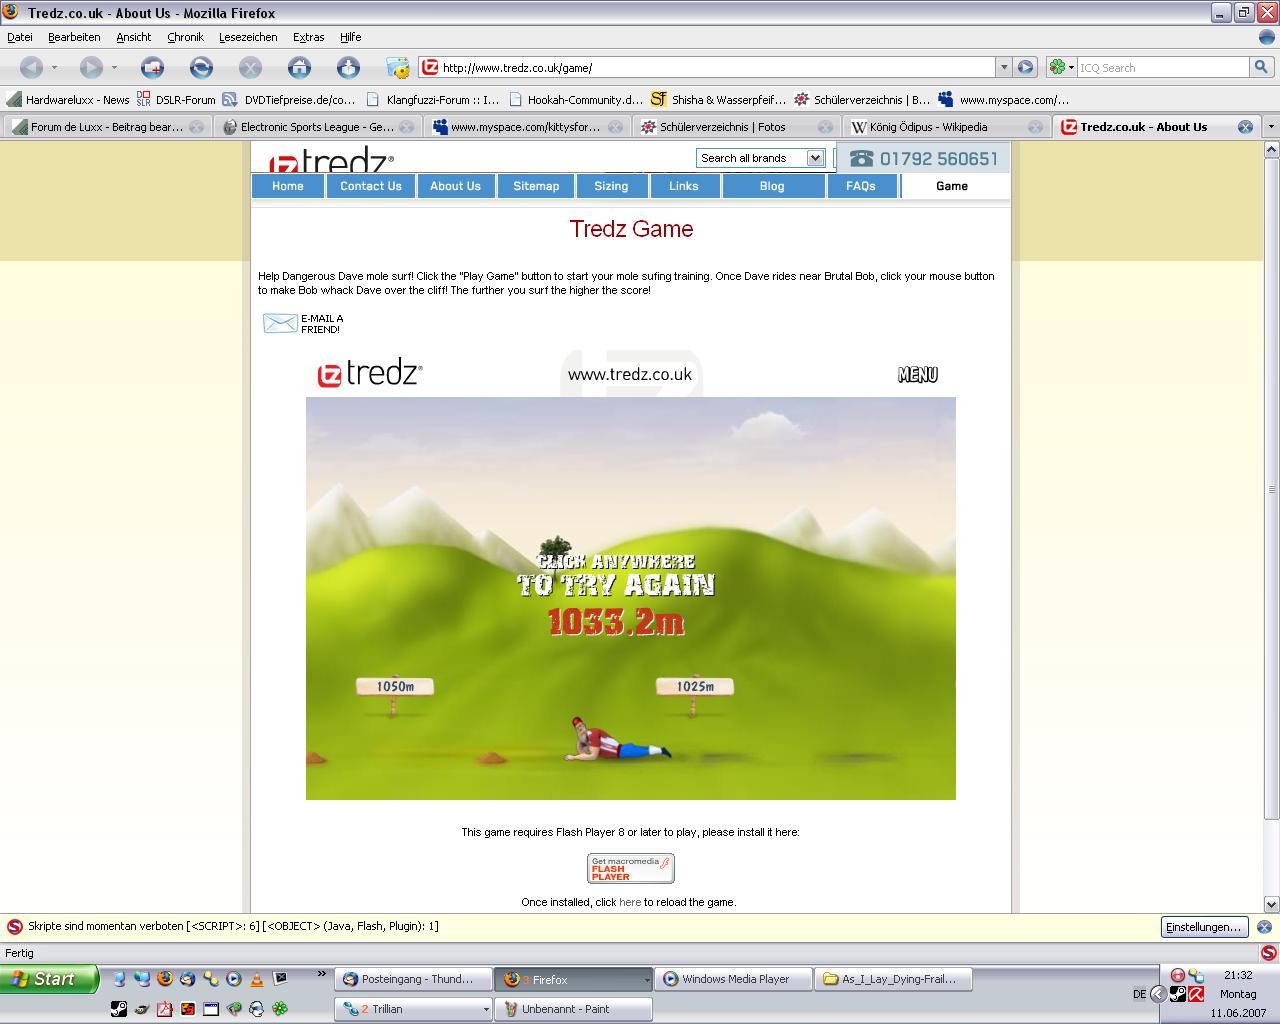Open the Bearbeiten menu
The image size is (1280, 1024).
click(x=74, y=37)
